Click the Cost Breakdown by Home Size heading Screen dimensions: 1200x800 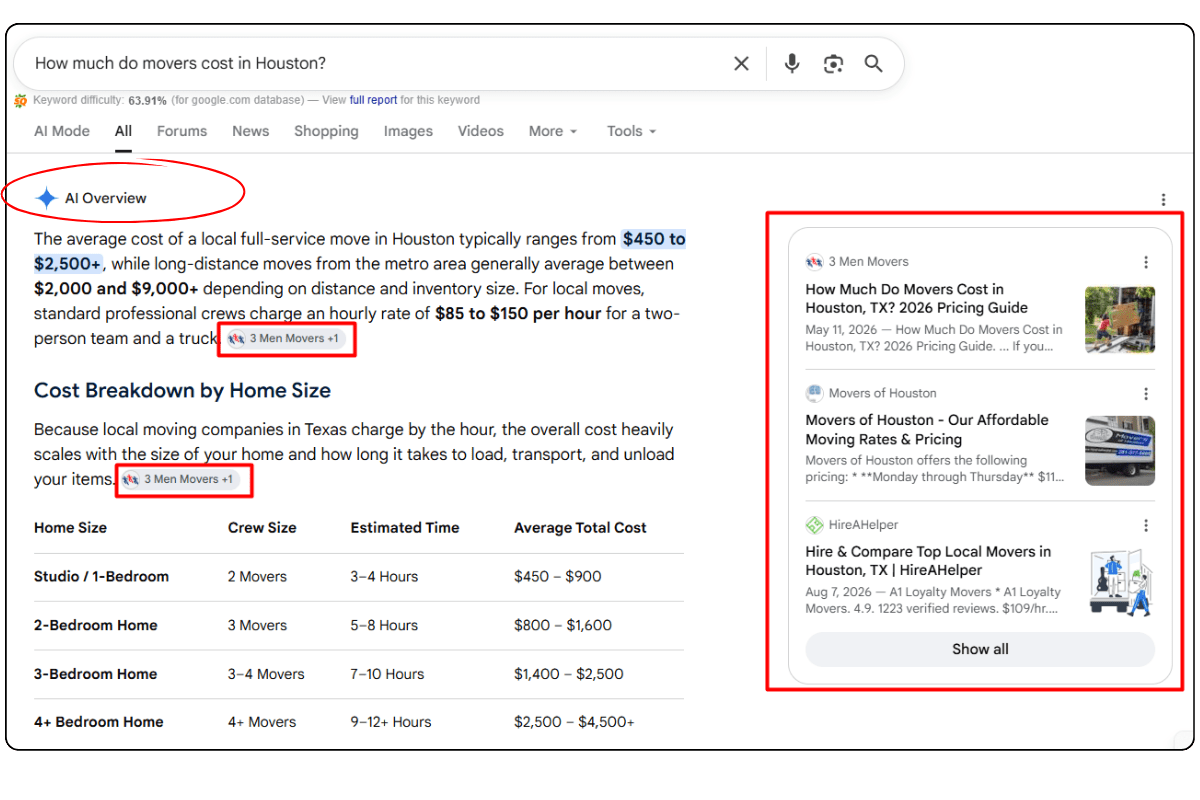click(182, 391)
